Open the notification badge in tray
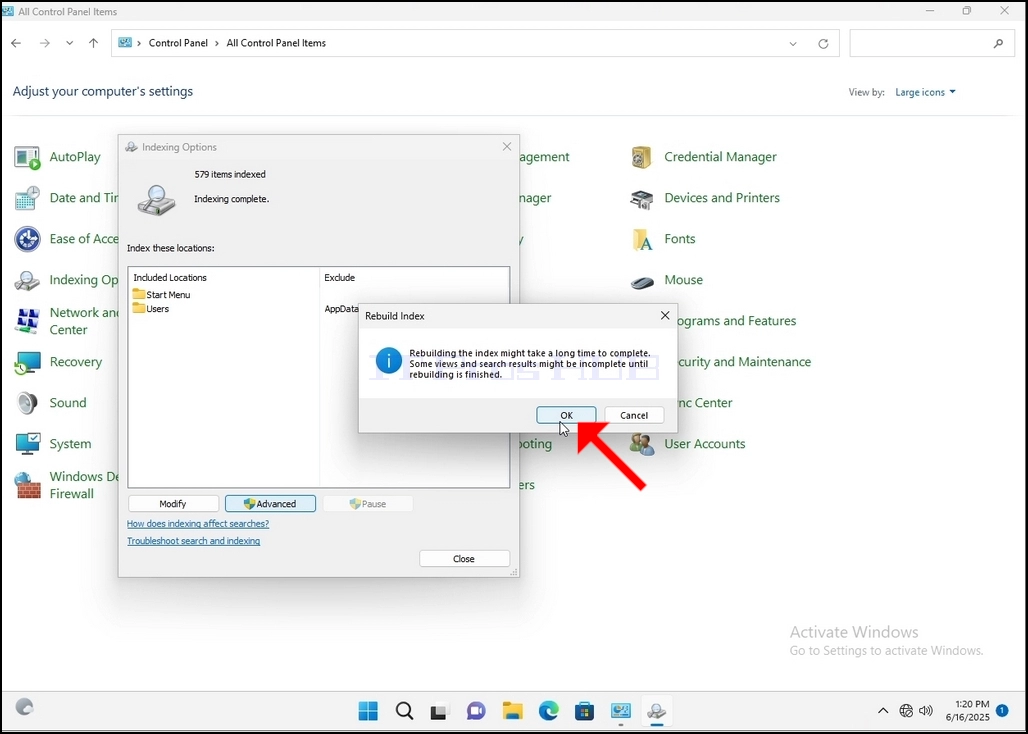This screenshot has width=1028, height=734. click(x=1002, y=710)
